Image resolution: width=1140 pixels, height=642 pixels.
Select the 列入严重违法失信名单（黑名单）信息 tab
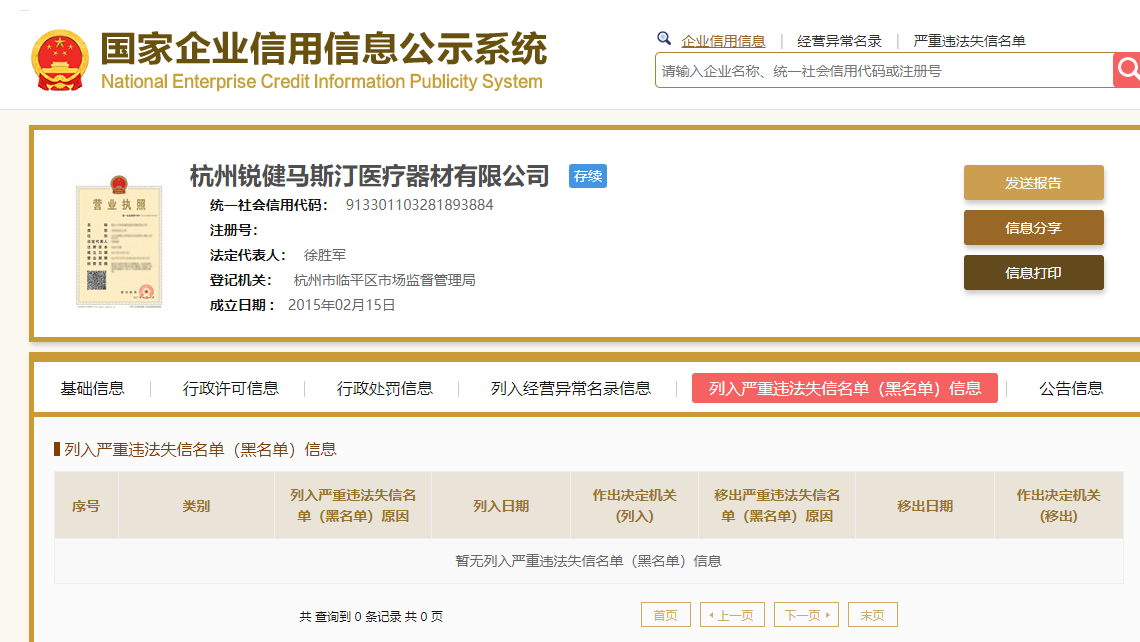tap(845, 388)
